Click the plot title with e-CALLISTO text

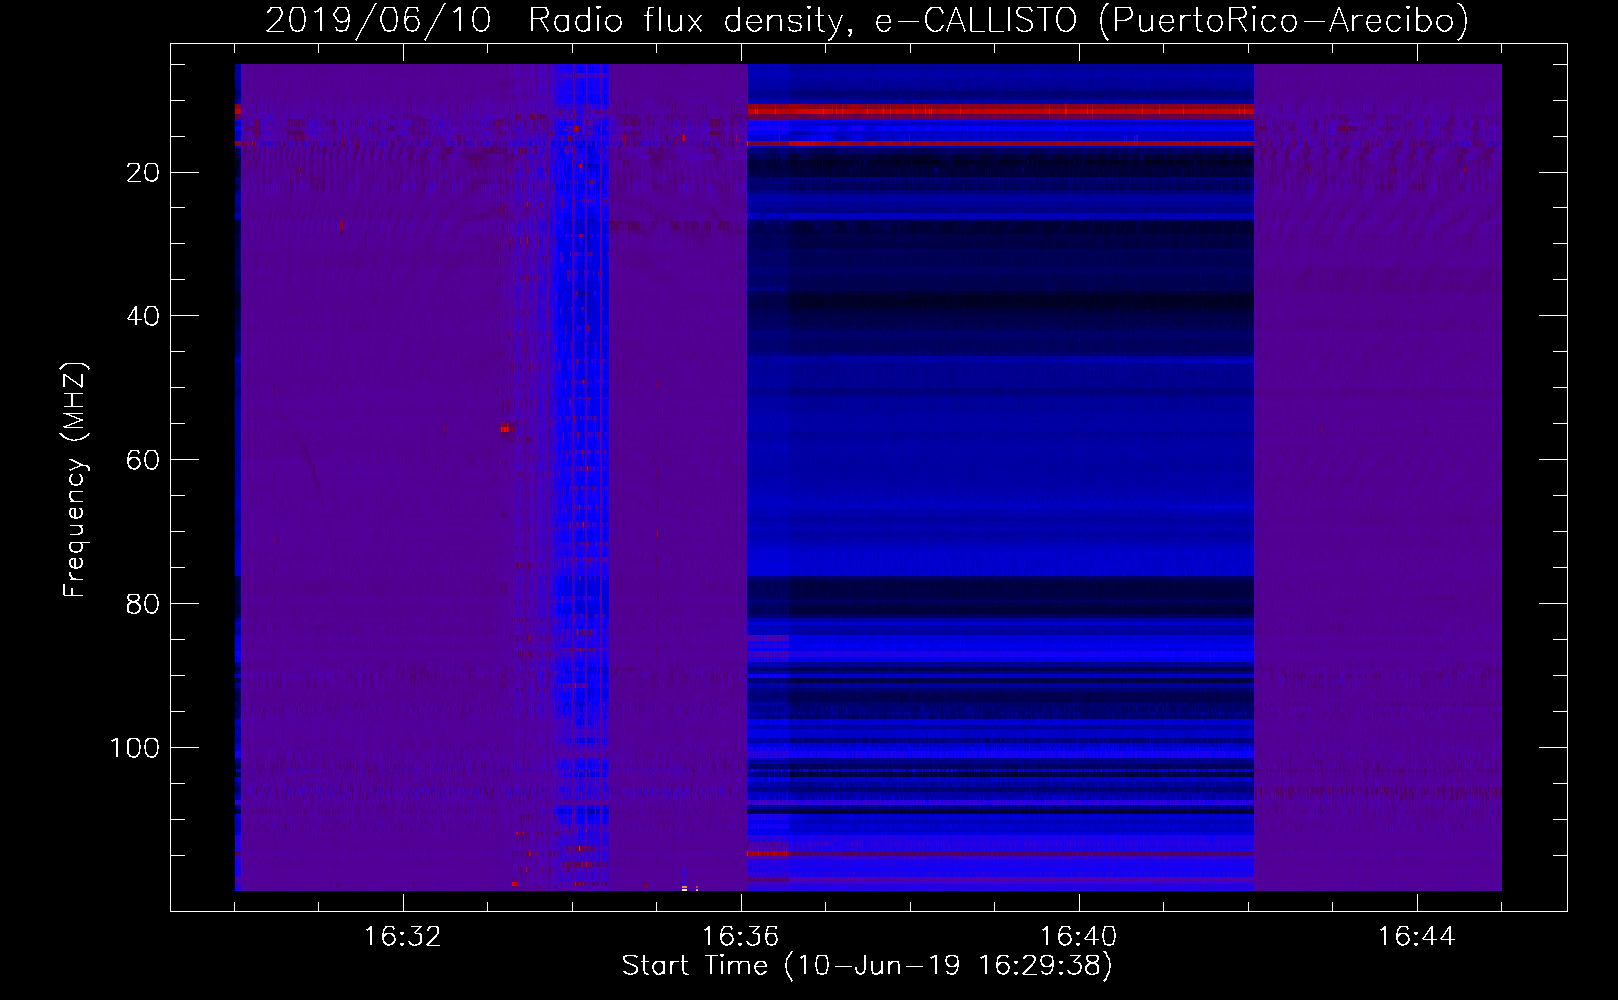click(867, 20)
